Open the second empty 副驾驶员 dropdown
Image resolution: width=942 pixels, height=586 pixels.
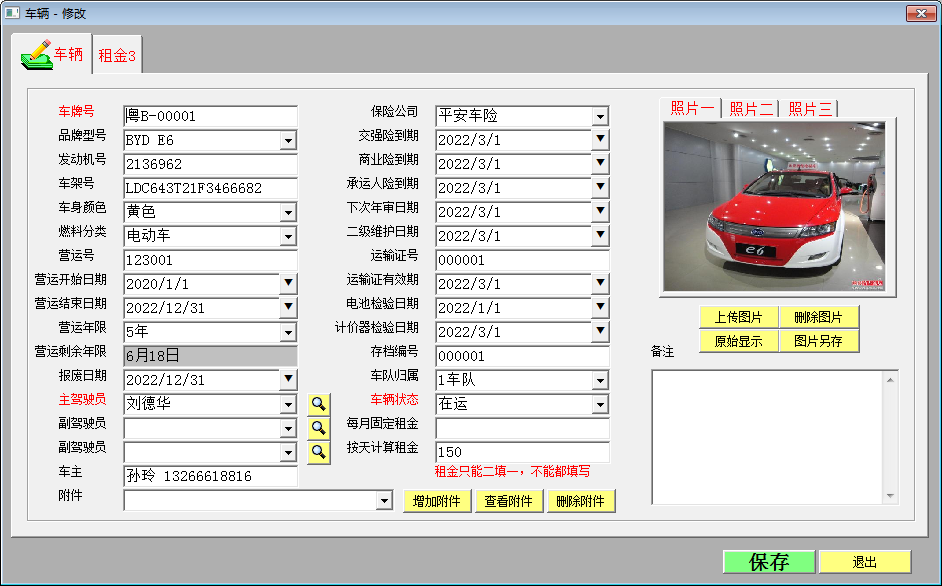click(x=288, y=453)
